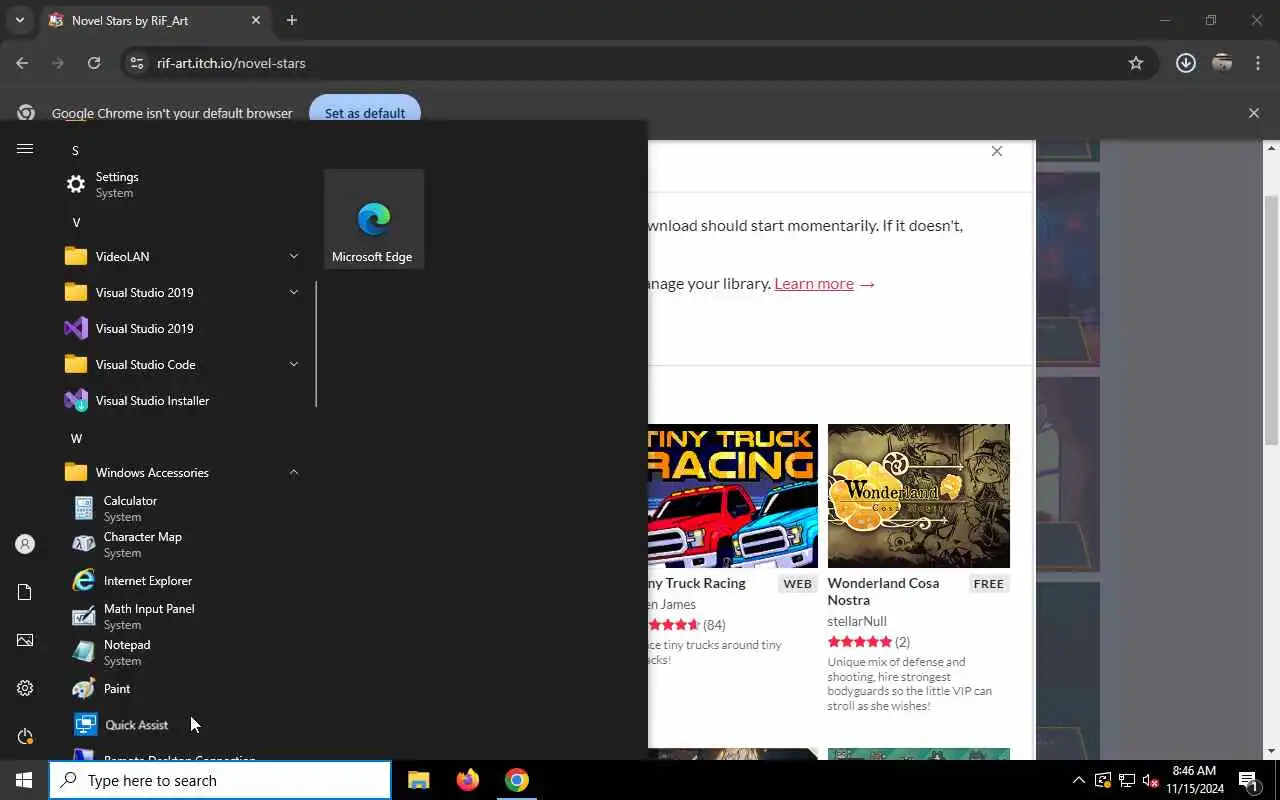View site information icon in address bar
This screenshot has height=800, width=1280.
click(137, 63)
